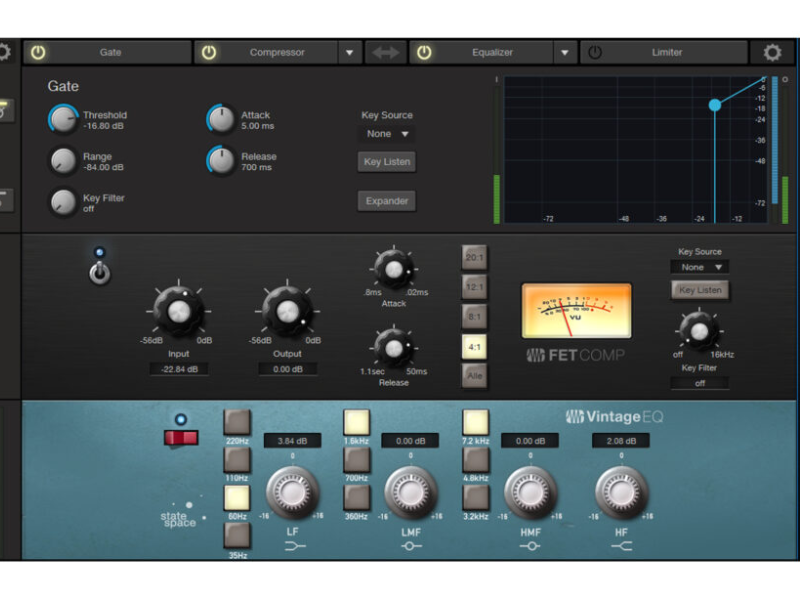
Task: Click the FET Comp Key Filter off field
Action: tap(699, 383)
